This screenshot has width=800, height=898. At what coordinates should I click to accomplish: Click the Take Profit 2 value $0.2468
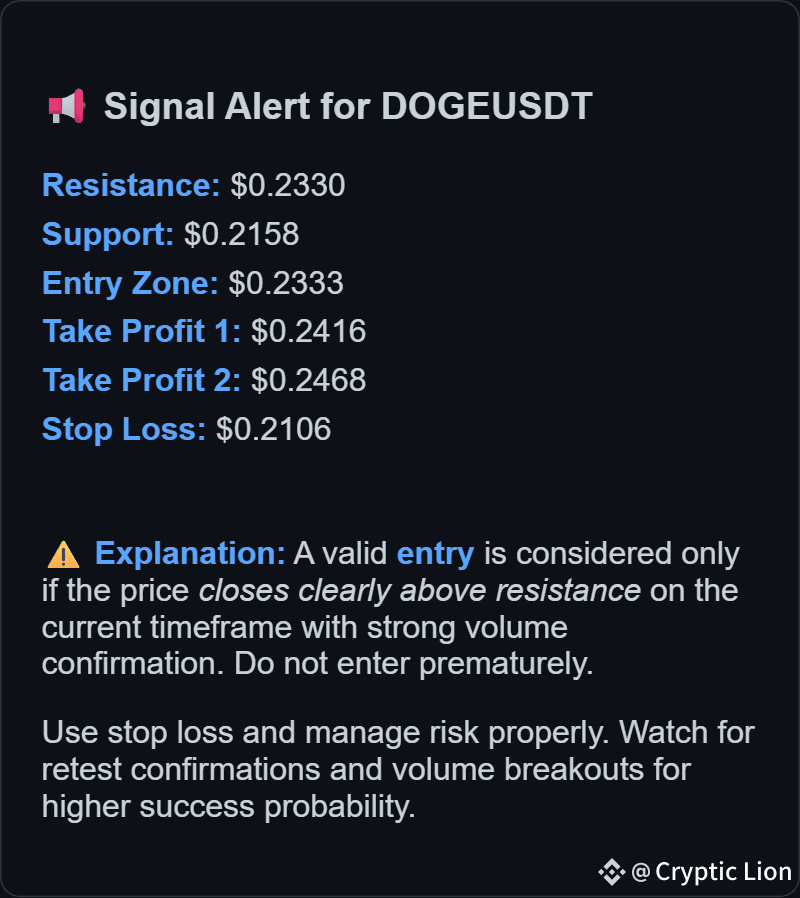(309, 380)
